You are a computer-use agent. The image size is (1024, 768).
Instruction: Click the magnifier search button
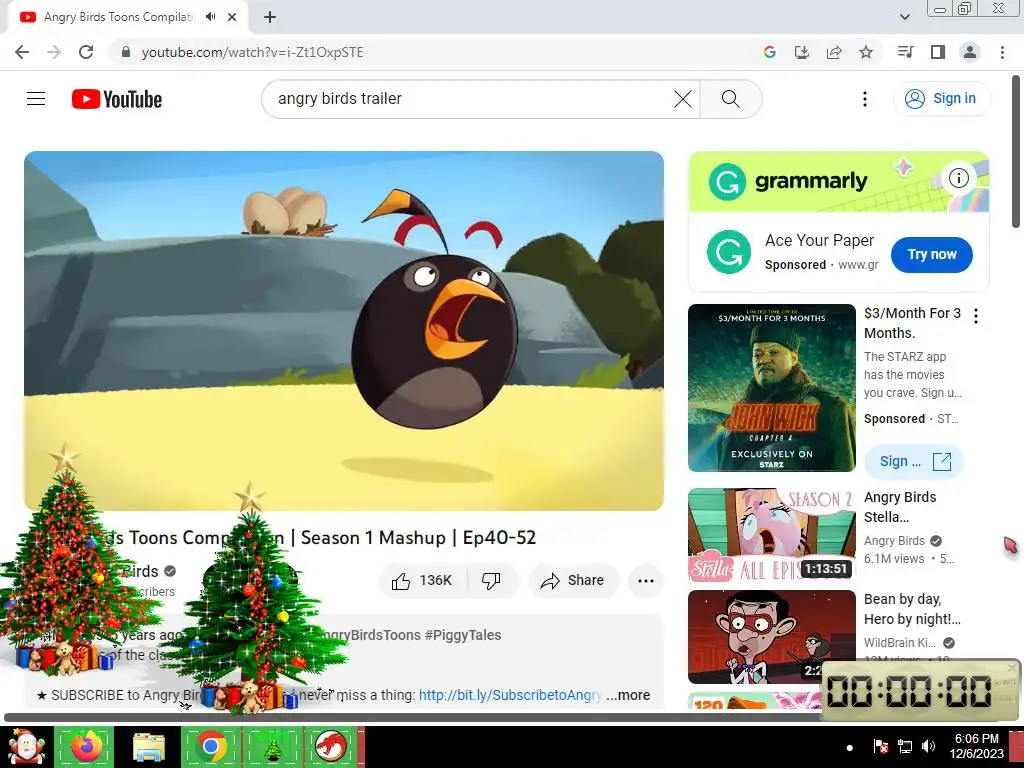pos(731,99)
